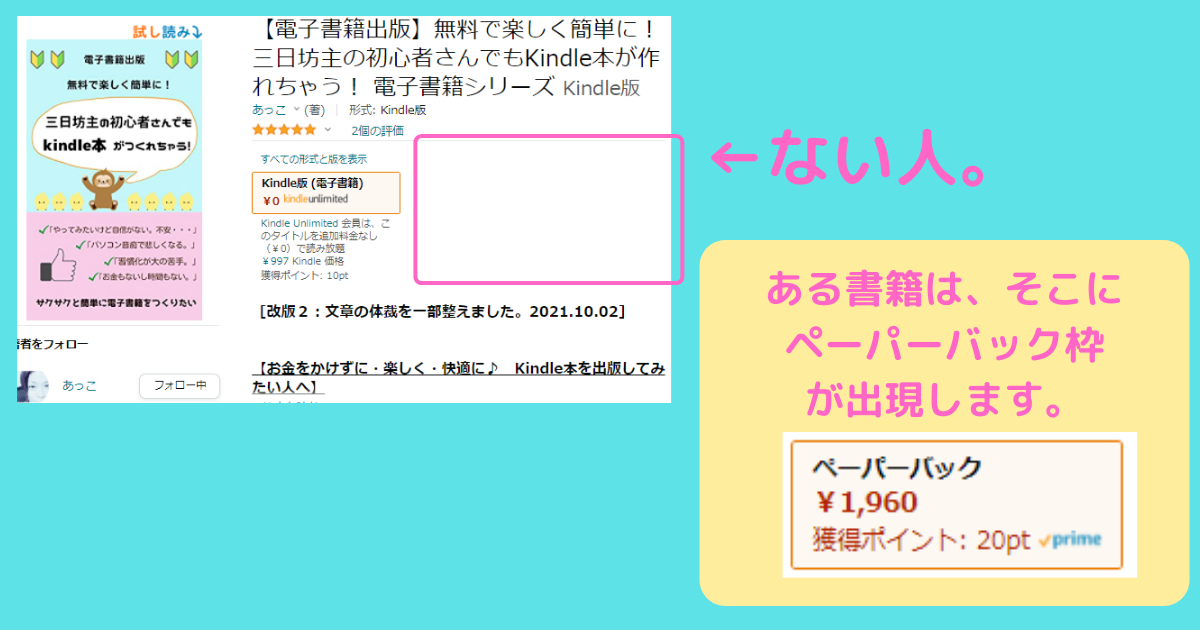Open the author avatar image for あっこ

pos(34,386)
